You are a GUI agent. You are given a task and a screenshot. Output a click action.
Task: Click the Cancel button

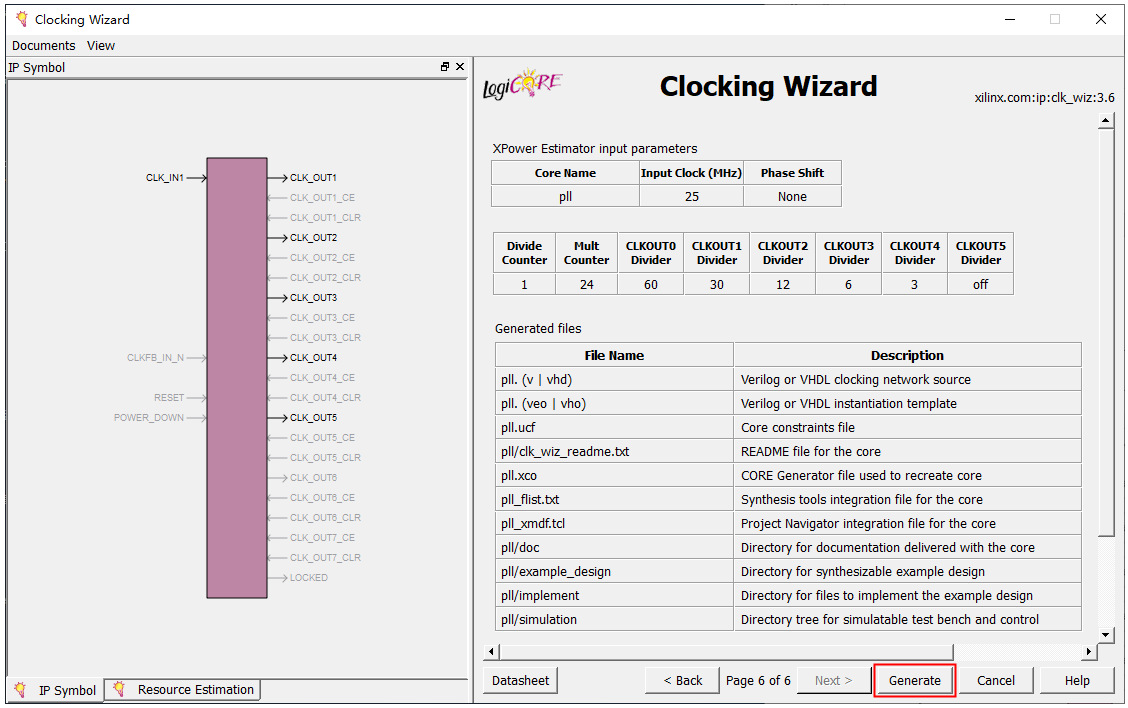pyautogui.click(x=995, y=680)
